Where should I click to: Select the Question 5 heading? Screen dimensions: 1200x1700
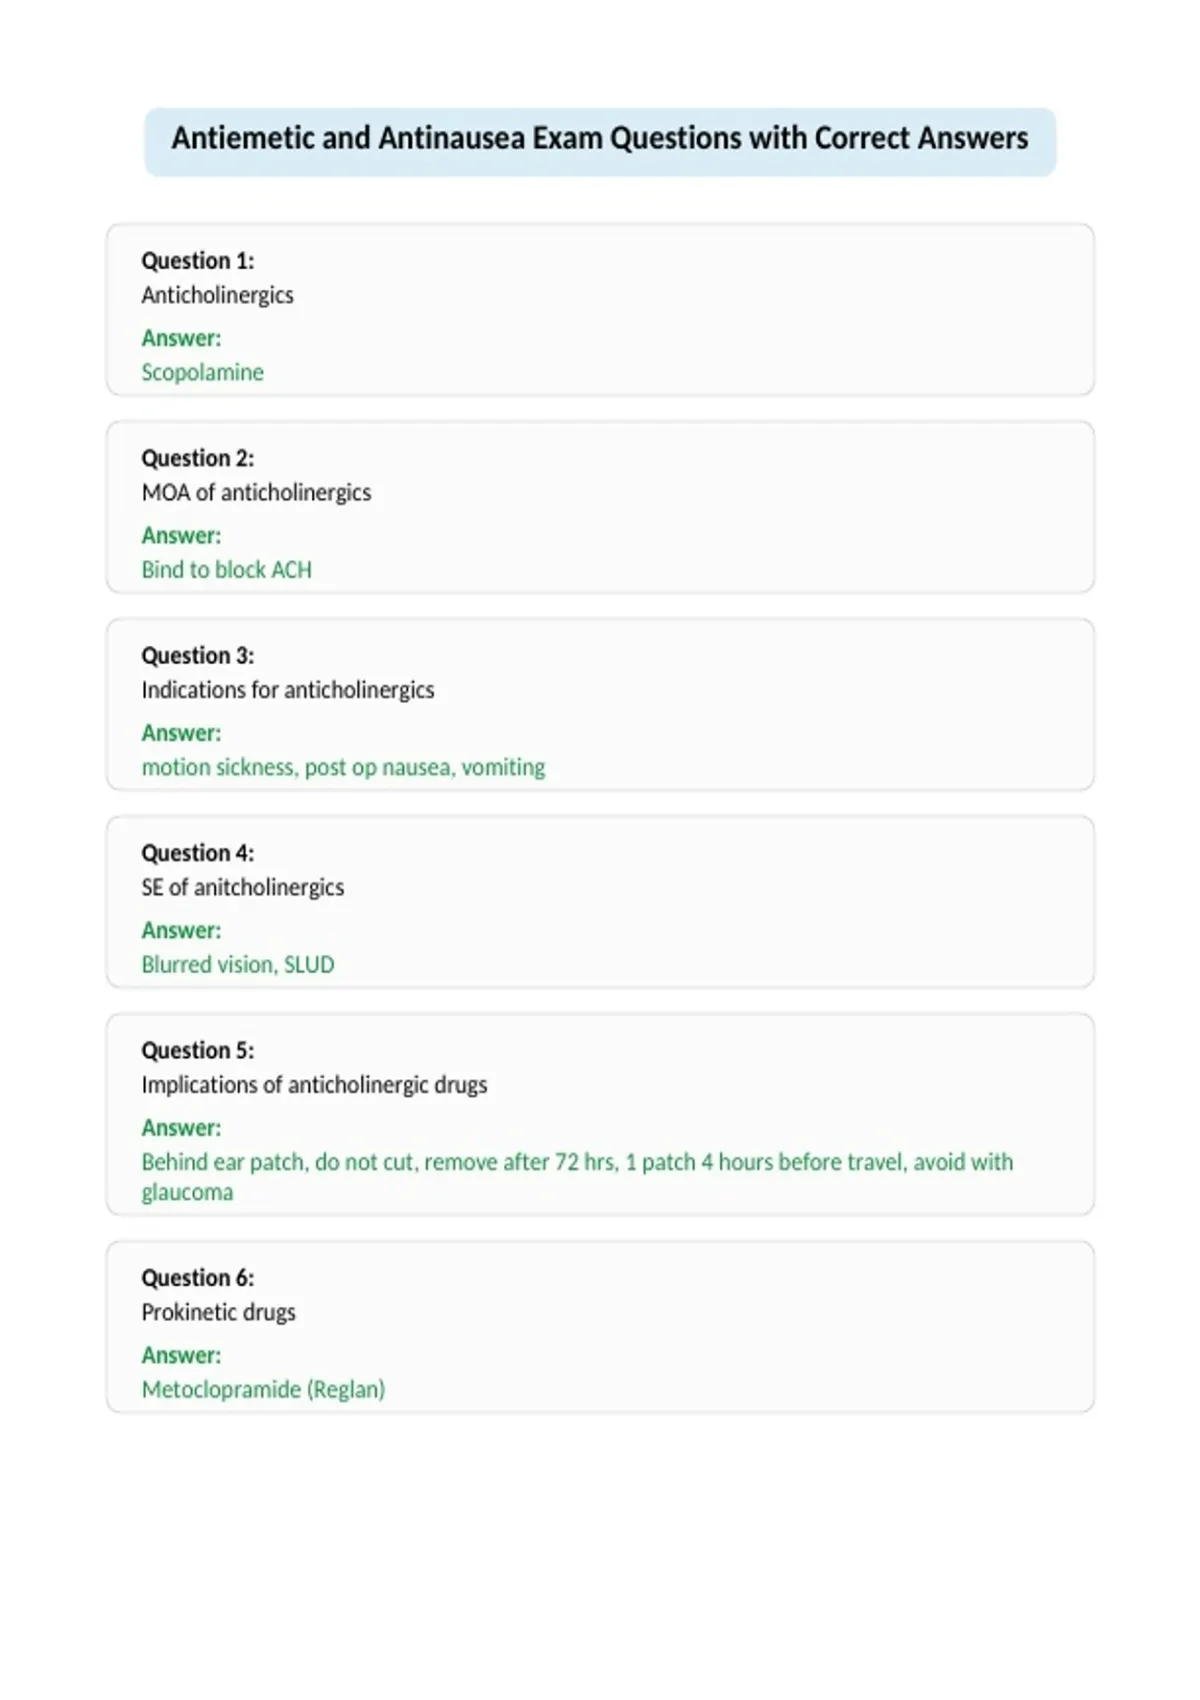pos(198,1050)
